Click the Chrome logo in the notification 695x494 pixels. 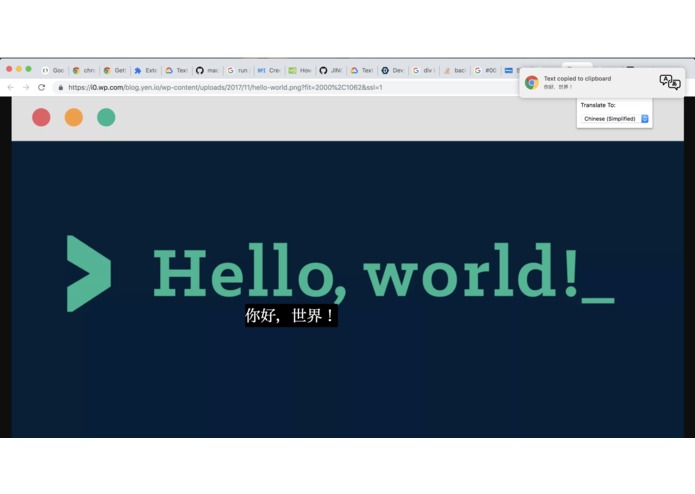pyautogui.click(x=531, y=82)
